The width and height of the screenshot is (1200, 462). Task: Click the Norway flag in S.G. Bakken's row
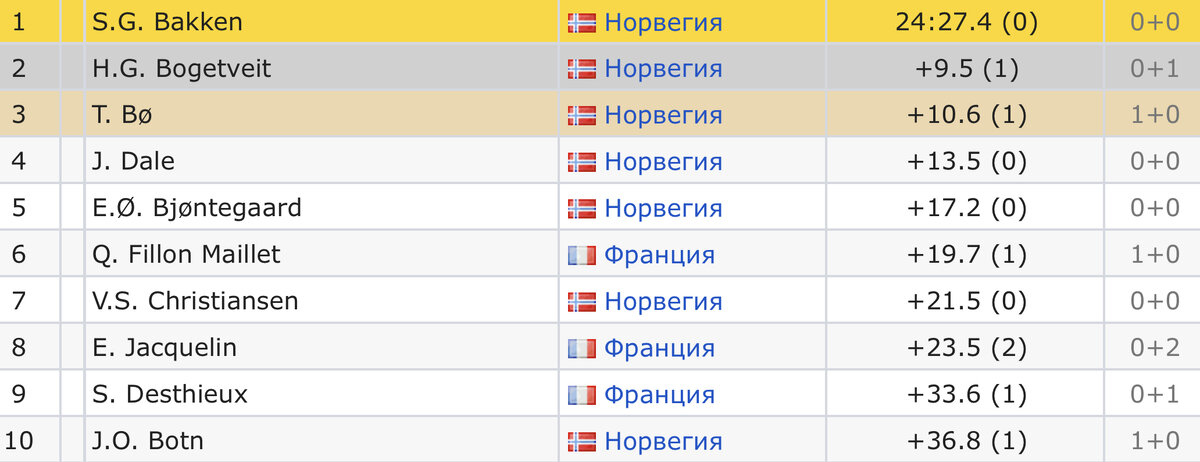pos(581,22)
